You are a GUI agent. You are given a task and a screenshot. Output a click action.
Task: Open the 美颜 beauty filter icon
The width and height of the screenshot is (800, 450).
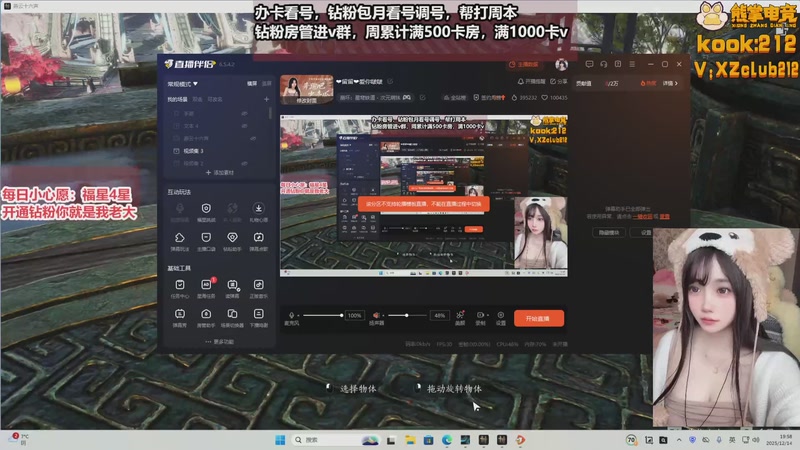(460, 315)
